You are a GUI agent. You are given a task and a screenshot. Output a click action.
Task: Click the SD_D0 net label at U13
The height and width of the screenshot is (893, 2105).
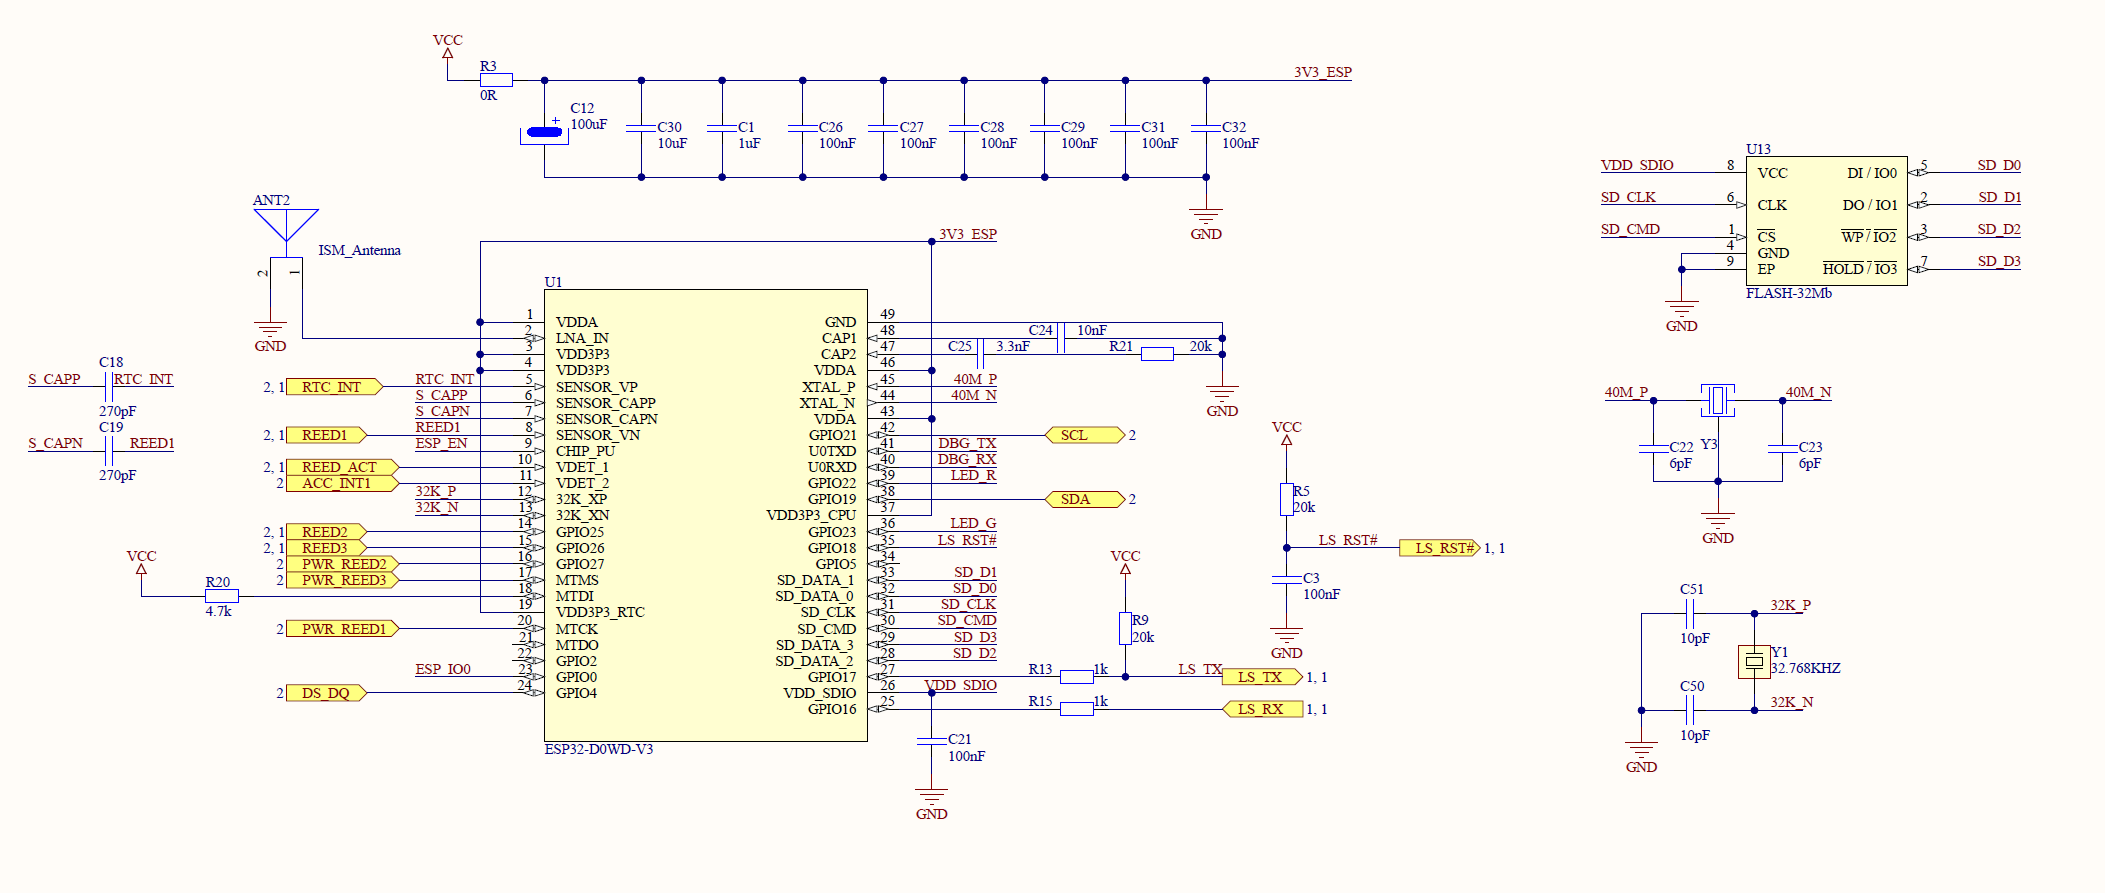pos(1999,165)
